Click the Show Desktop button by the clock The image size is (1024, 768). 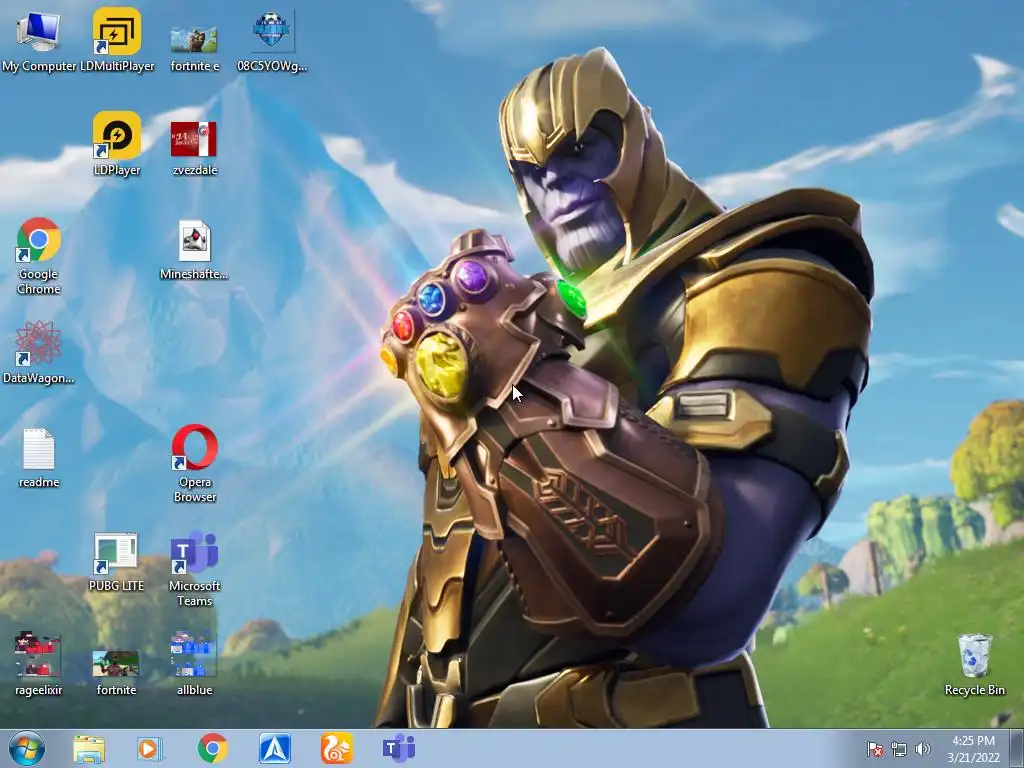pyautogui.click(x=1016, y=749)
